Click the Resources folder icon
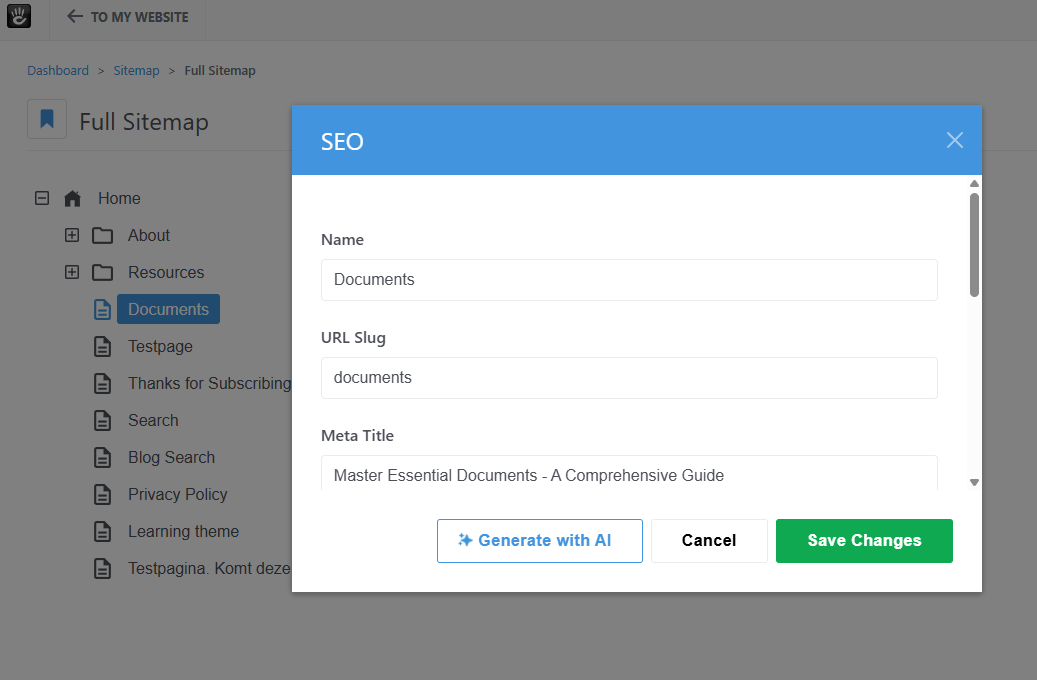The width and height of the screenshot is (1037, 680). (102, 273)
